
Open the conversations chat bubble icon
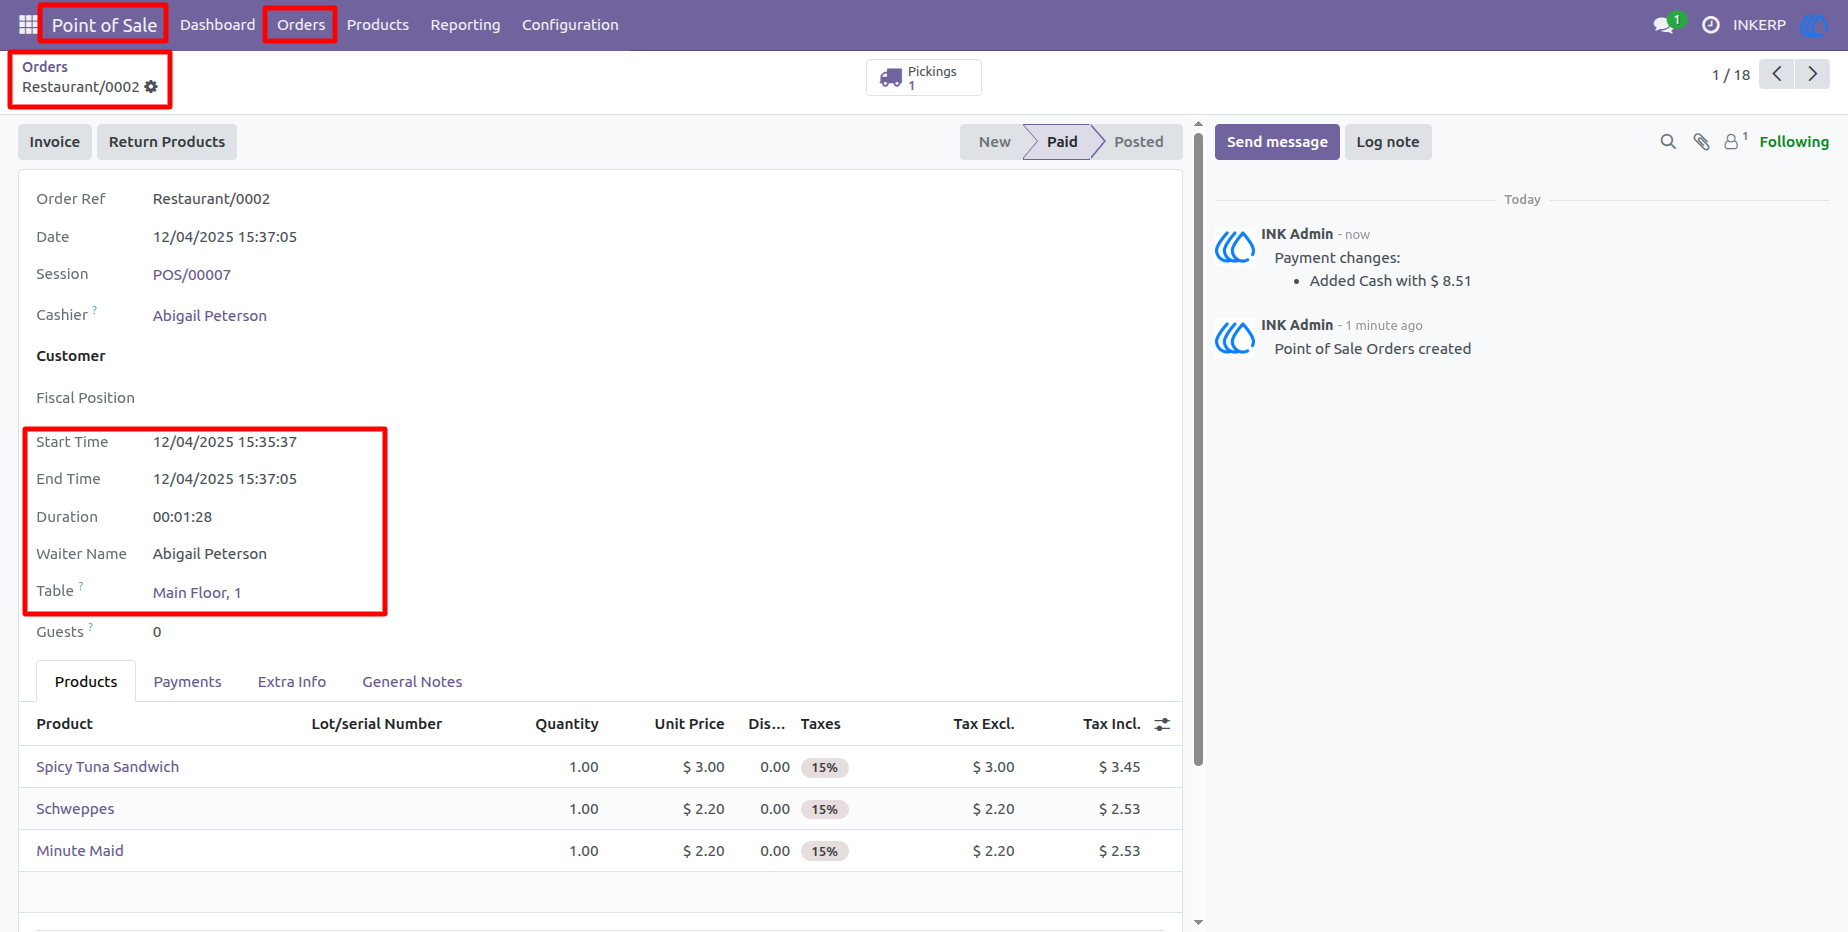1664,25
